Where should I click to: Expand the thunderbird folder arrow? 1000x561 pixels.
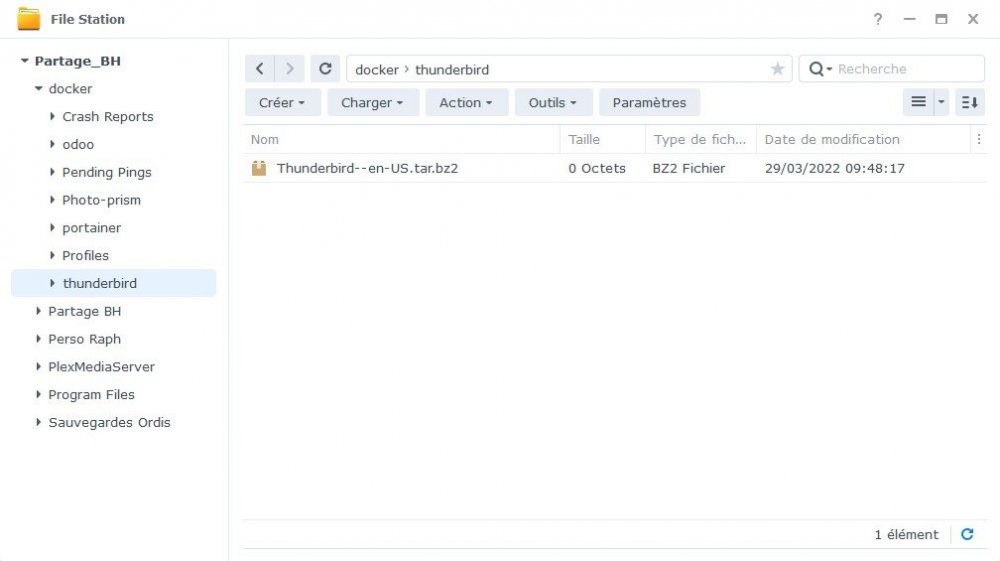pyautogui.click(x=52, y=283)
